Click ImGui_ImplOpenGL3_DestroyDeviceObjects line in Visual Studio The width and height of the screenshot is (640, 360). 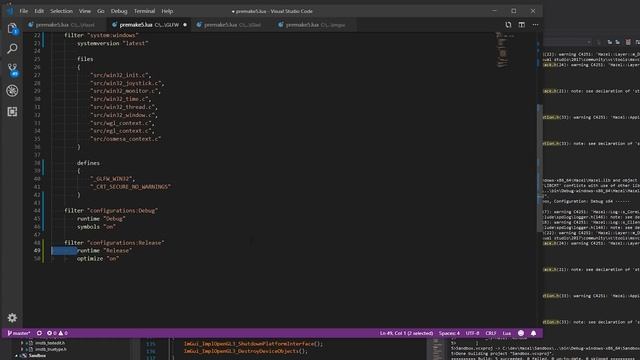click(x=245, y=351)
